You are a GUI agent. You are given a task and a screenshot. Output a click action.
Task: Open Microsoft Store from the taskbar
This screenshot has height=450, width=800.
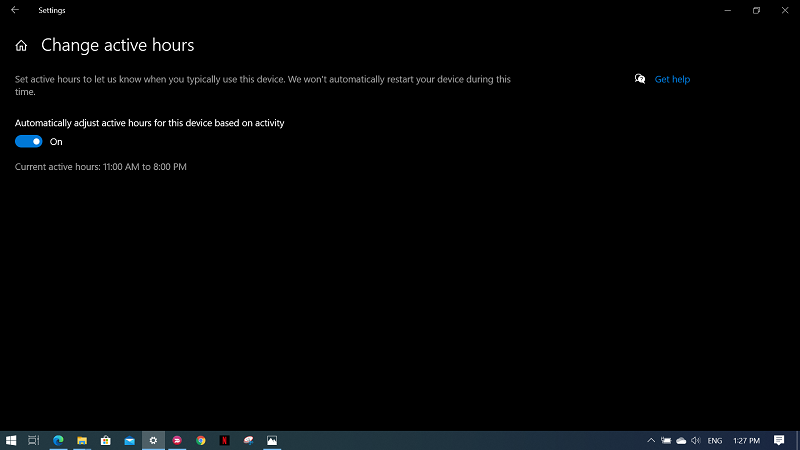click(106, 440)
